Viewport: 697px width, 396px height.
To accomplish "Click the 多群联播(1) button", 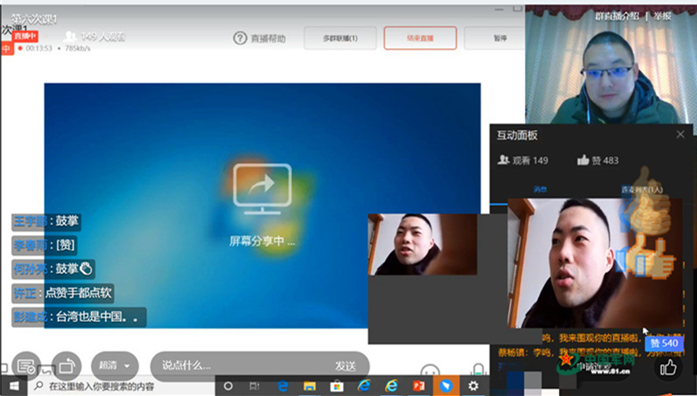I will tap(340, 38).
